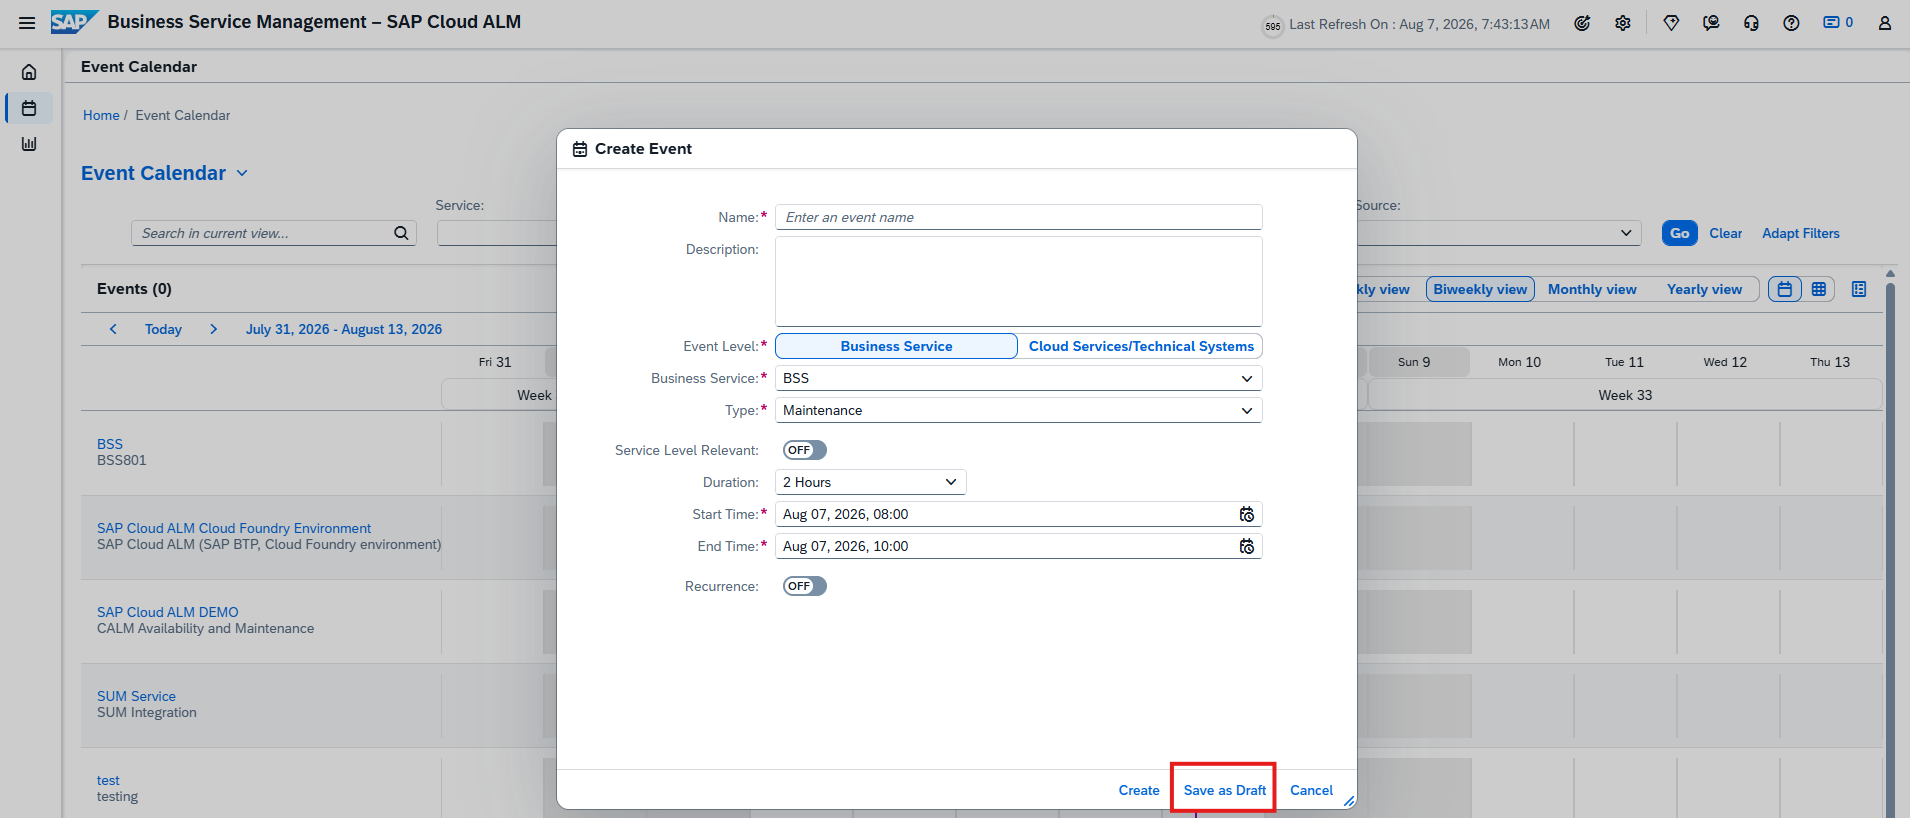The width and height of the screenshot is (1910, 818).
Task: Go to previous period with left arrow
Action: coord(113,329)
